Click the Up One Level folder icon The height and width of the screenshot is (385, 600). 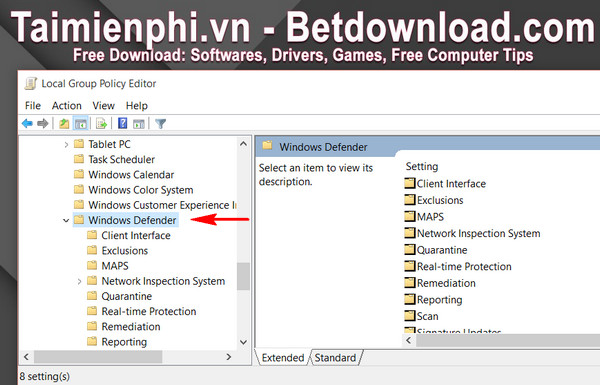click(x=64, y=124)
